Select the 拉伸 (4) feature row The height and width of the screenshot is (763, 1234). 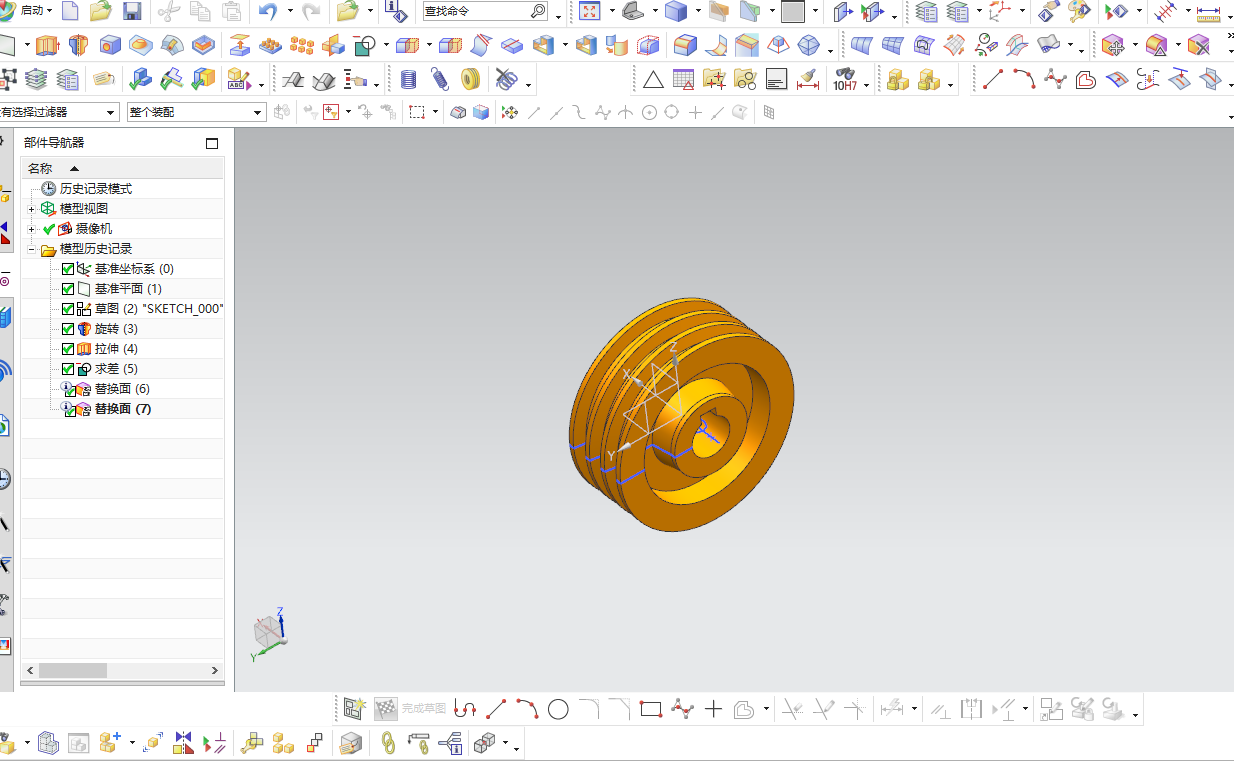coord(116,349)
